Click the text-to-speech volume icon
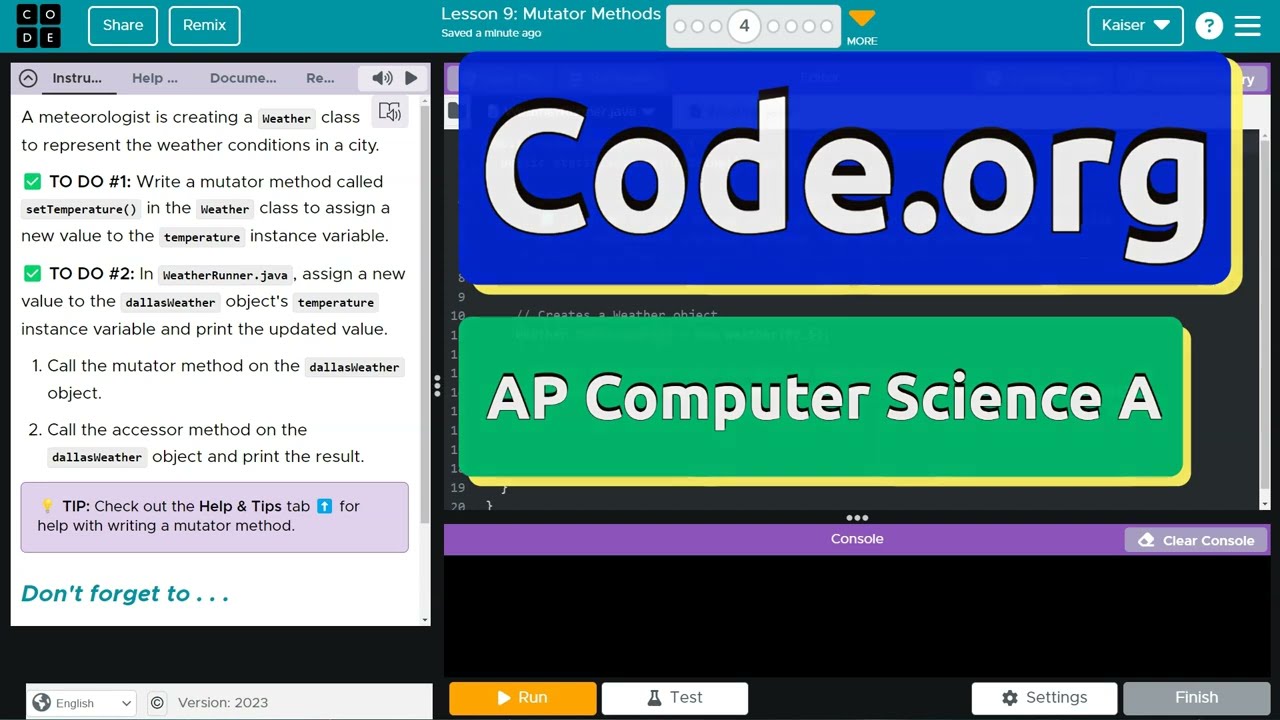 point(382,78)
